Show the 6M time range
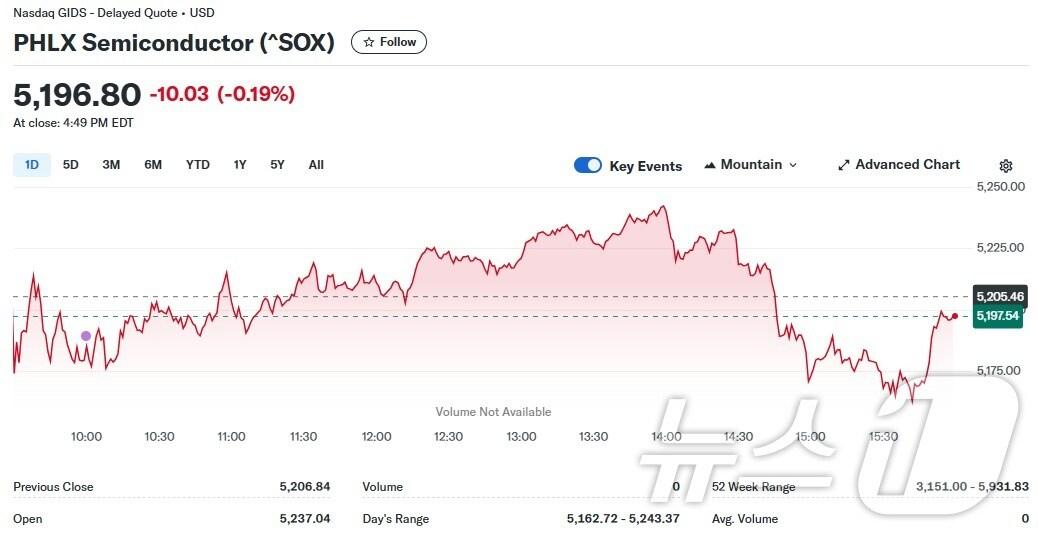Viewport: 1038px width, 534px height. click(x=153, y=165)
